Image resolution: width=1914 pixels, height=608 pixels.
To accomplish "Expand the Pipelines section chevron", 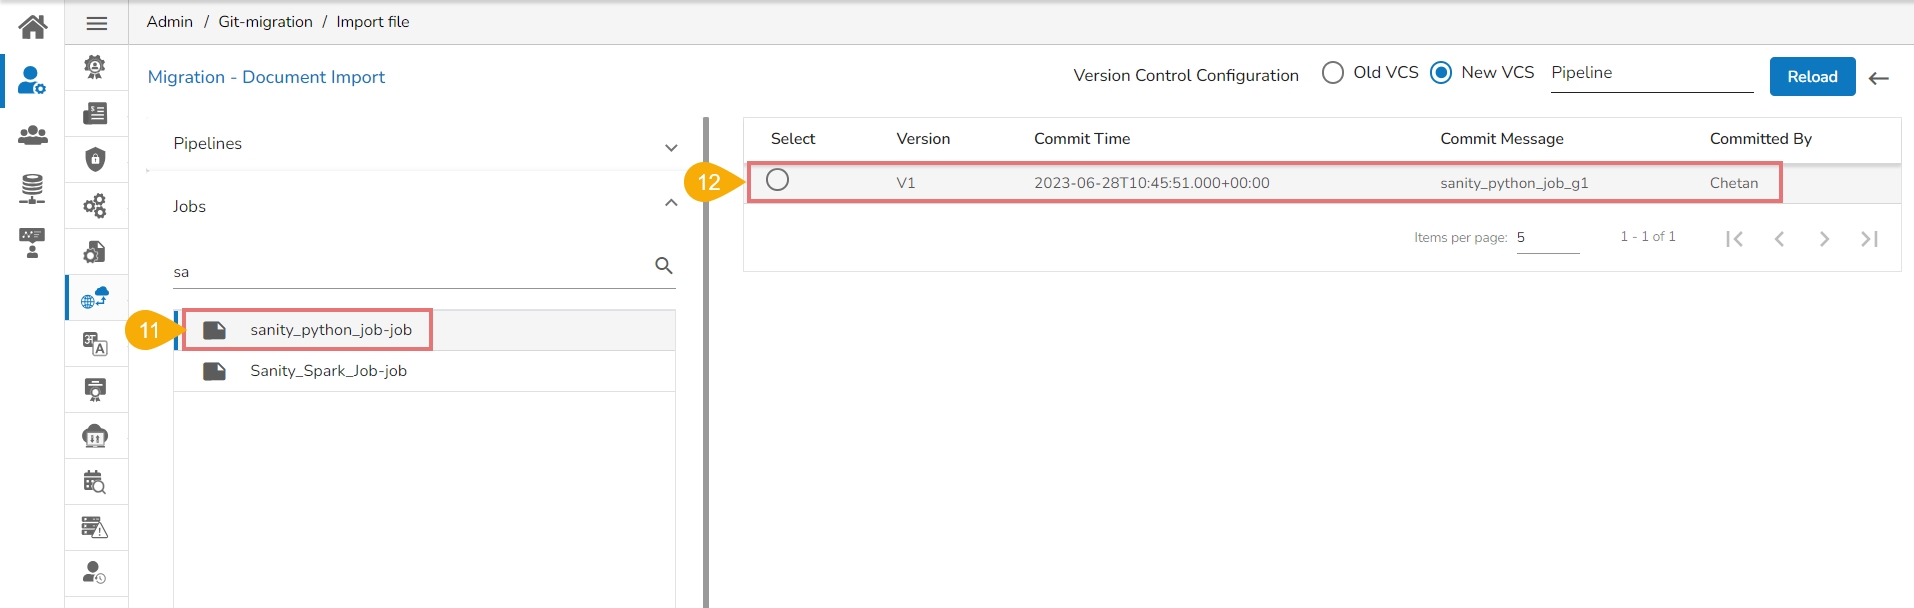I will 671,148.
